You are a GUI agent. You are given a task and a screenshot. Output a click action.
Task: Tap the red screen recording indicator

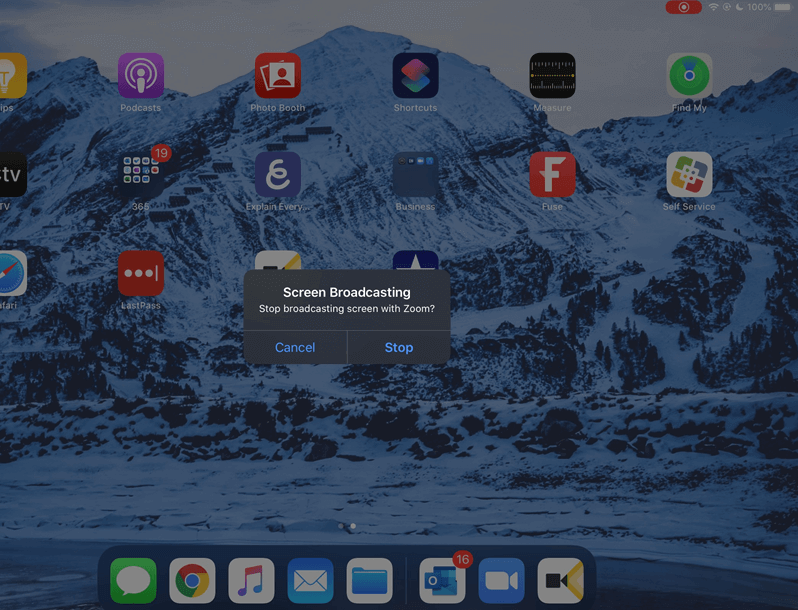(x=683, y=7)
